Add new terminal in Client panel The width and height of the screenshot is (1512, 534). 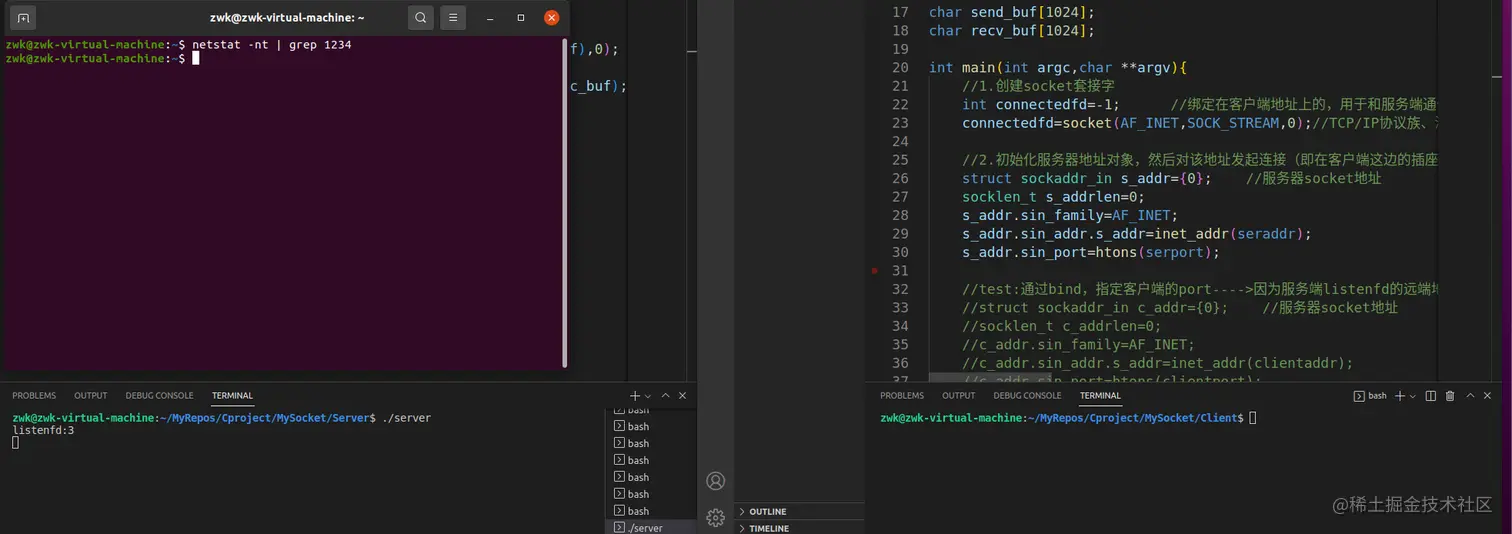coord(1401,396)
